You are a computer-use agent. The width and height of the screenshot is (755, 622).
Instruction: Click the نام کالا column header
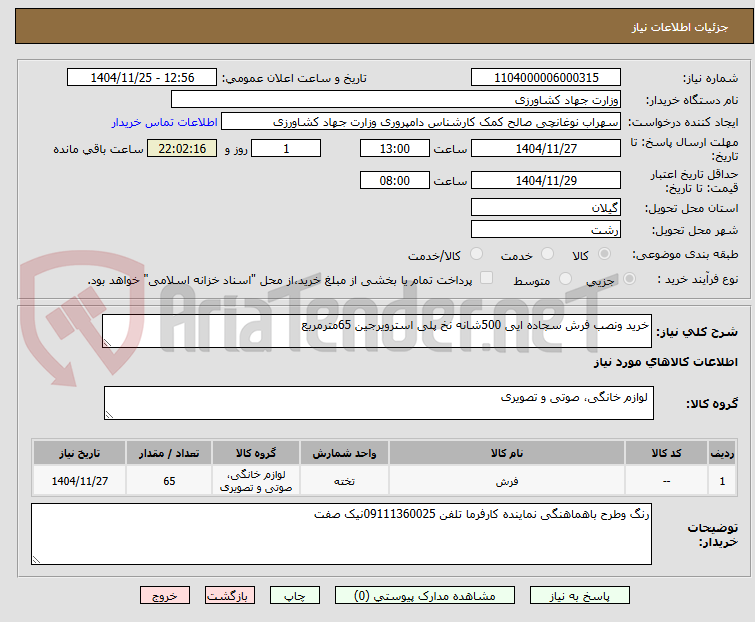(507, 453)
